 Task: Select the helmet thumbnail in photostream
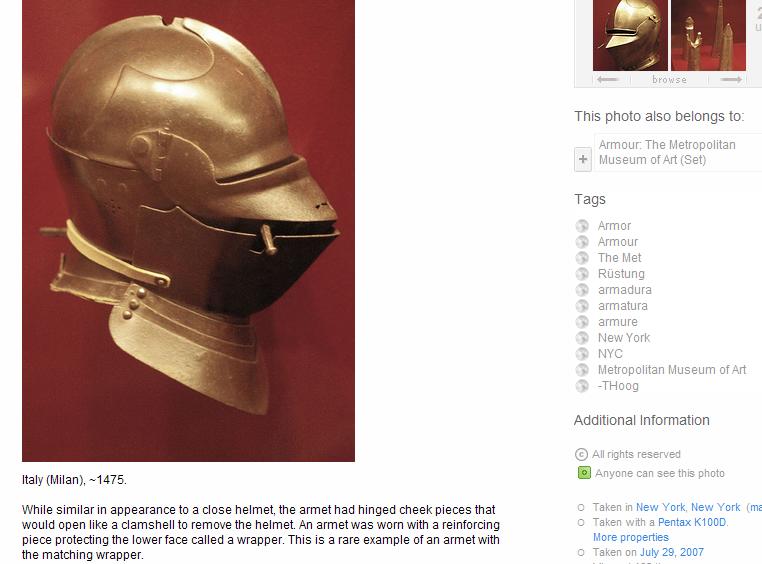[630, 35]
